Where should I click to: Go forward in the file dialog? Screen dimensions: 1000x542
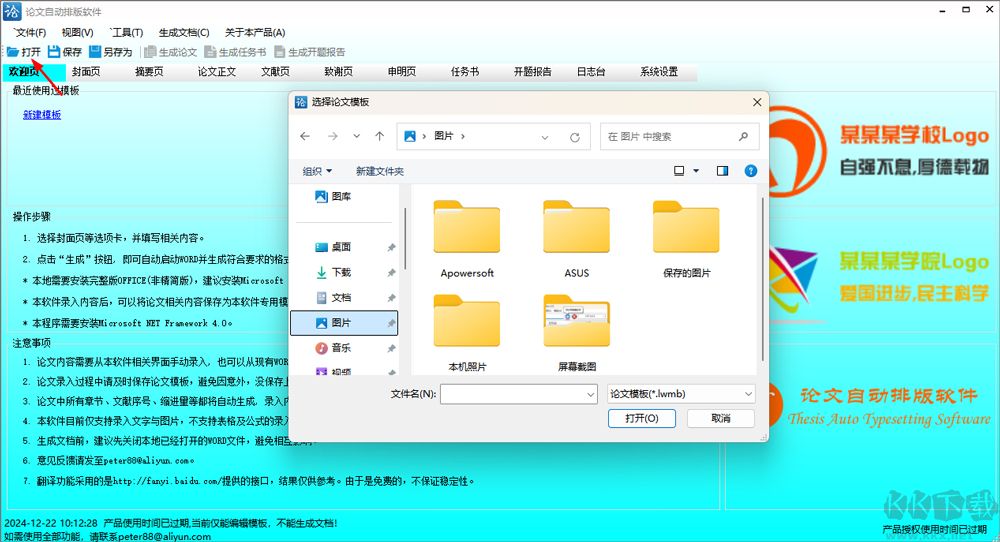[333, 136]
